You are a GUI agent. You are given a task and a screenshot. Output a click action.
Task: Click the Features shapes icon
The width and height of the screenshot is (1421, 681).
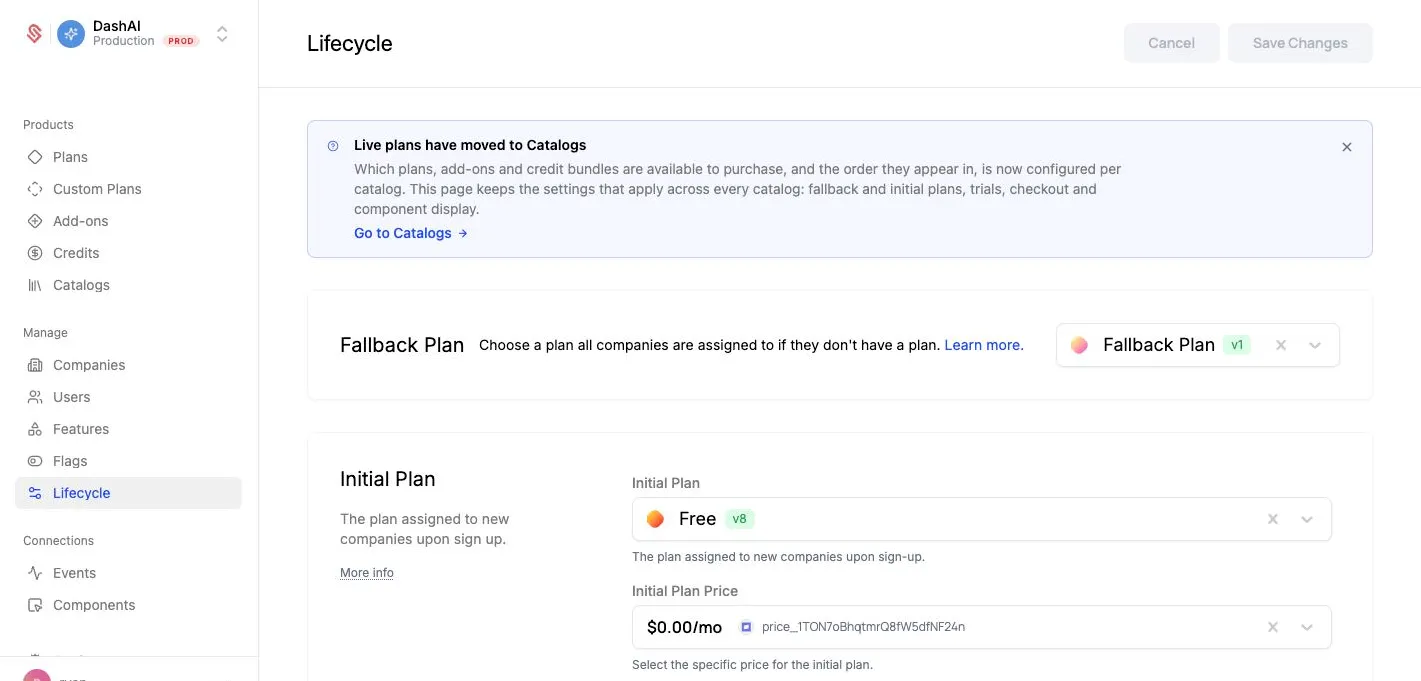coord(35,429)
